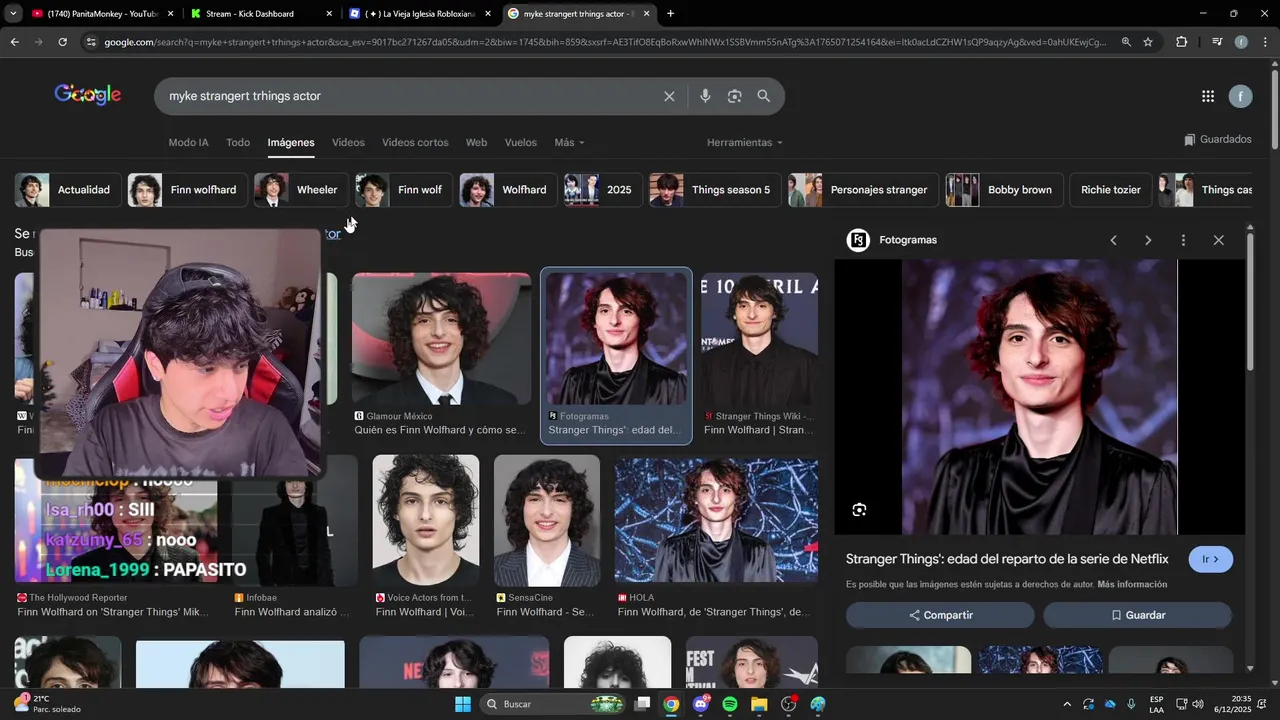Image resolution: width=1280 pixels, height=720 pixels.
Task: Filter by the Personajes stranger chip
Action: click(x=863, y=190)
